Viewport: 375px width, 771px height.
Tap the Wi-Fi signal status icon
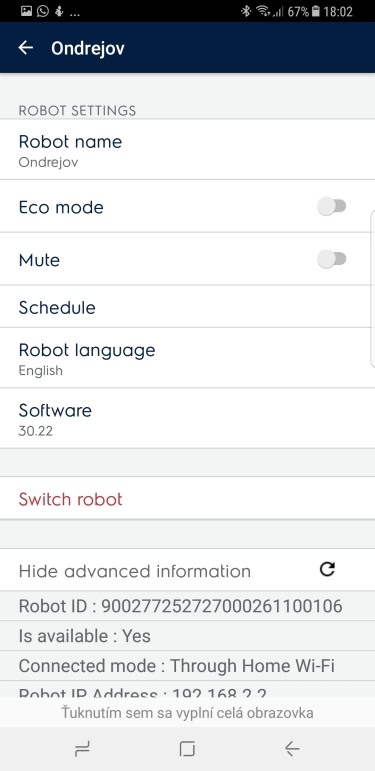(x=263, y=11)
